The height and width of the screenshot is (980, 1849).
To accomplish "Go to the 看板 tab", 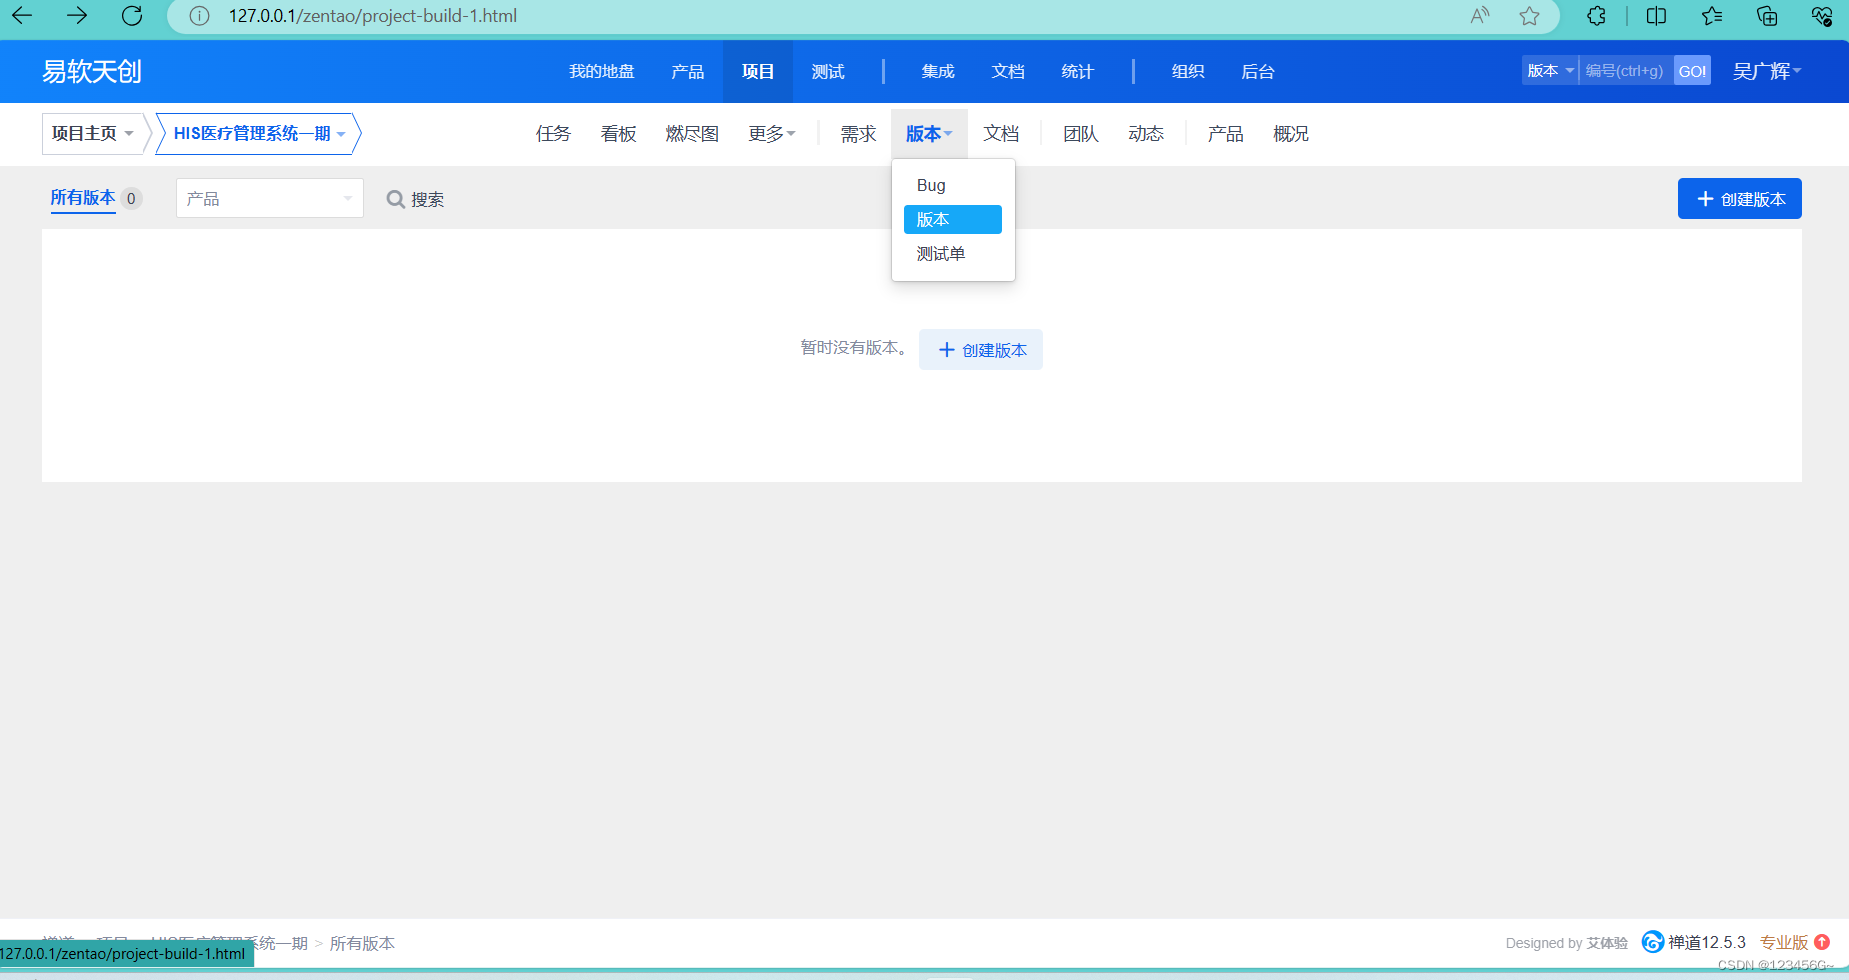I will tap(618, 134).
